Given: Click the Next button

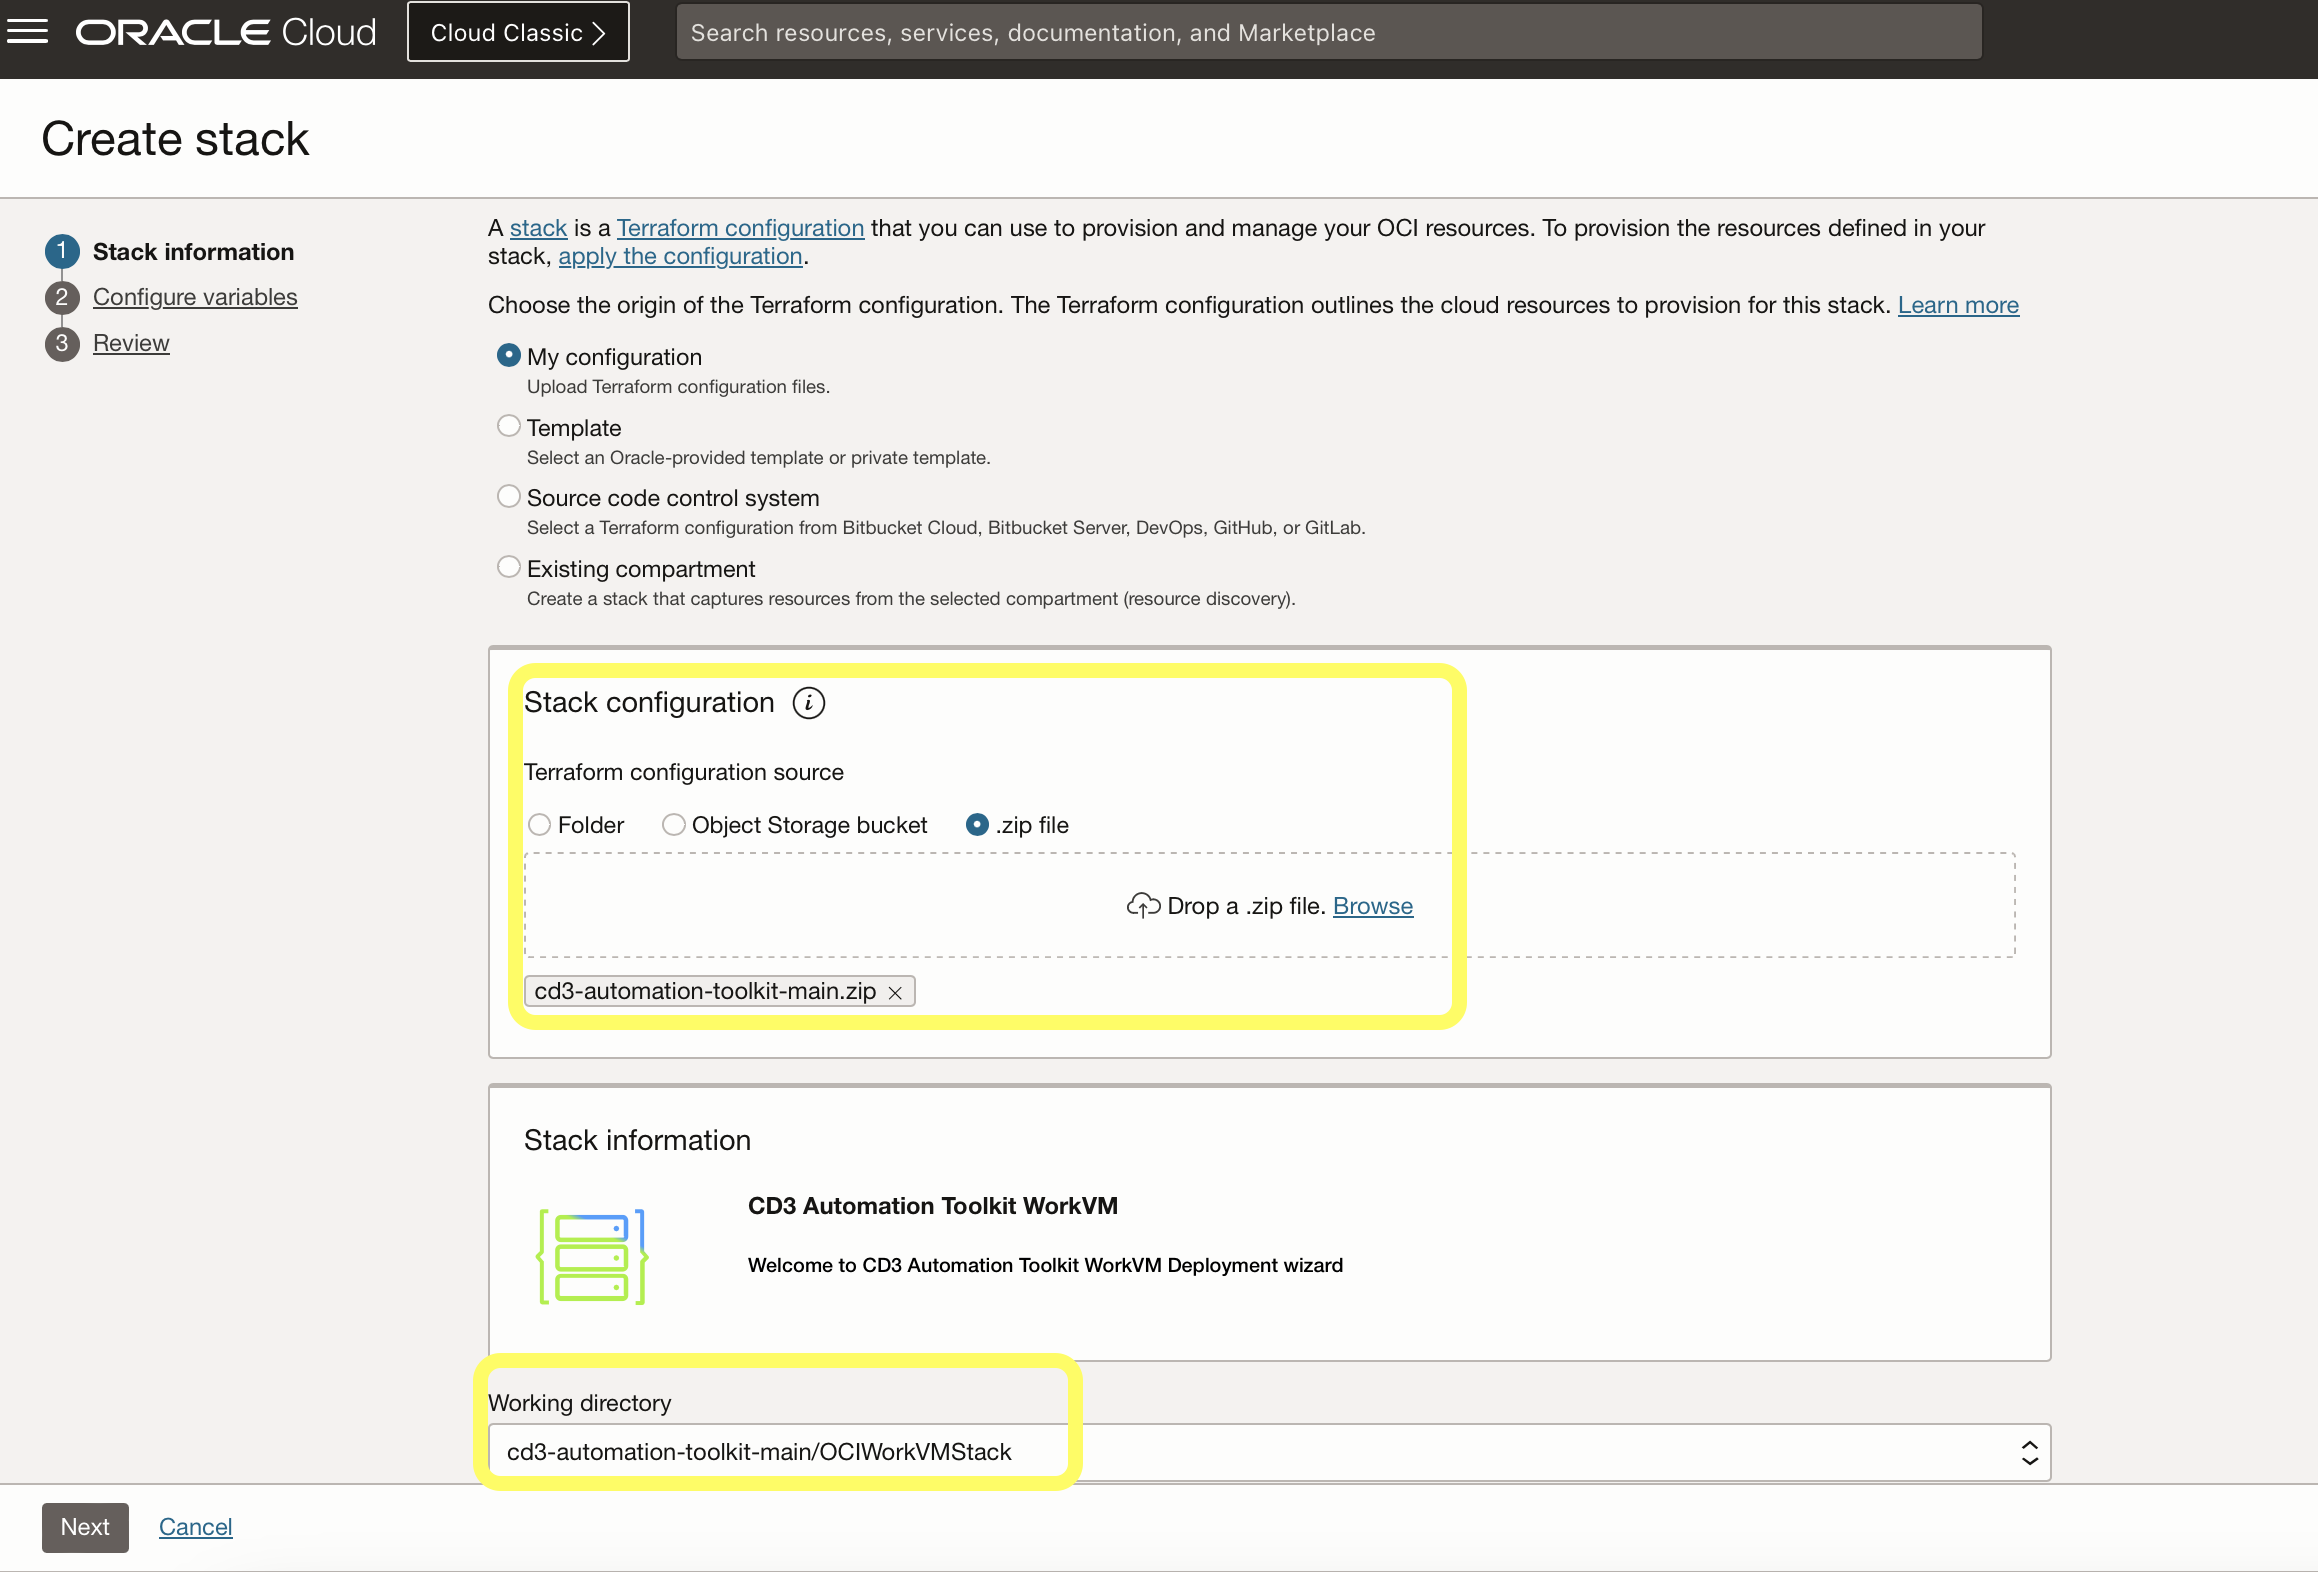Looking at the screenshot, I should [x=85, y=1527].
